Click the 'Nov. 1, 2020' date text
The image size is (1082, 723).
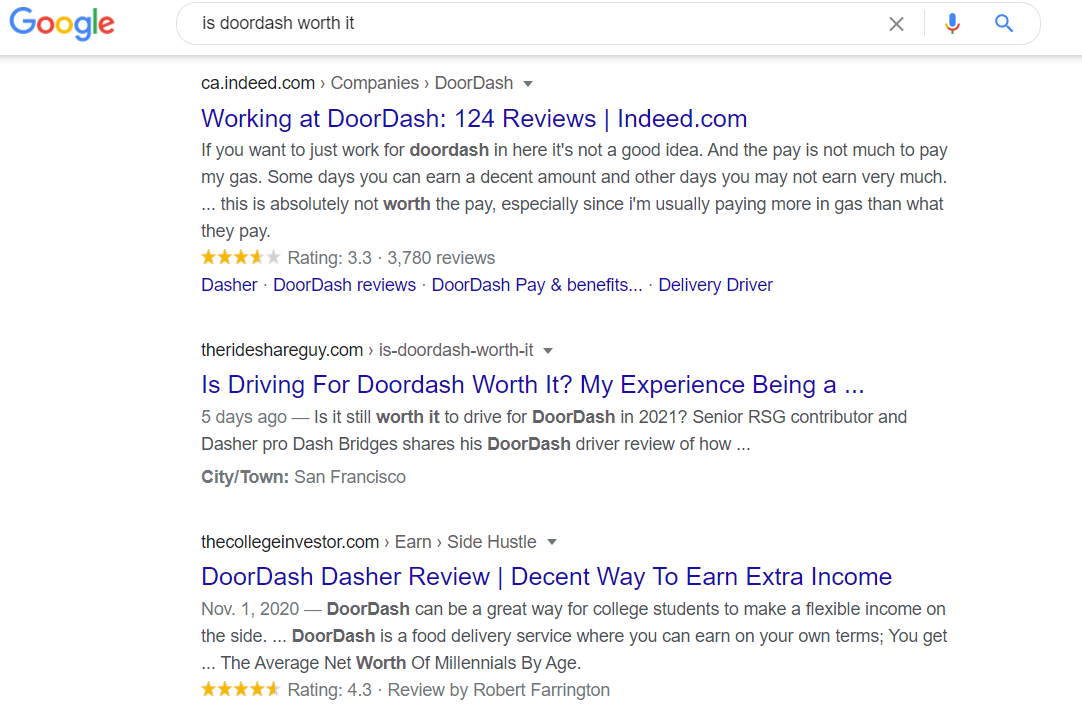(250, 609)
